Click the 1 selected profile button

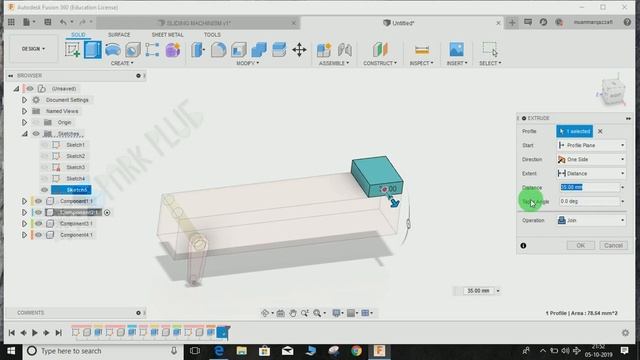tap(574, 131)
